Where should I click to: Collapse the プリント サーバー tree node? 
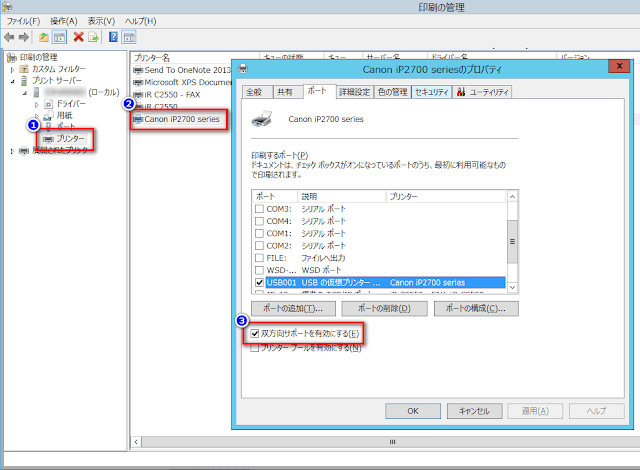(x=12, y=81)
